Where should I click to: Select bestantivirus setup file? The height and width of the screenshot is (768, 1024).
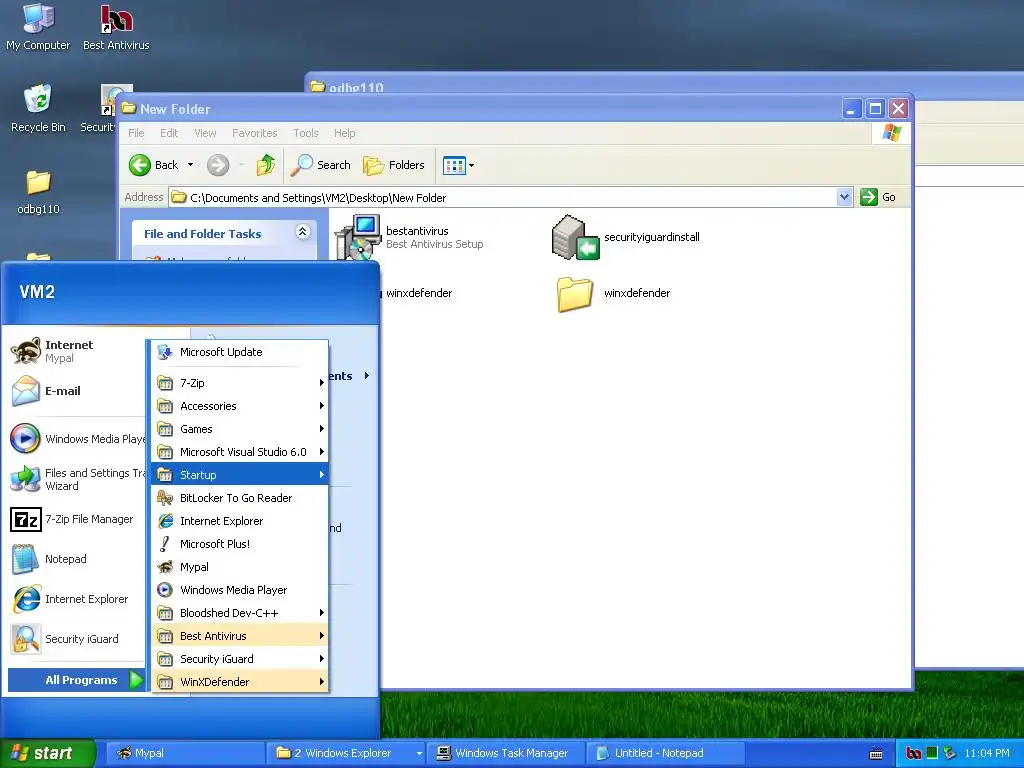(409, 237)
